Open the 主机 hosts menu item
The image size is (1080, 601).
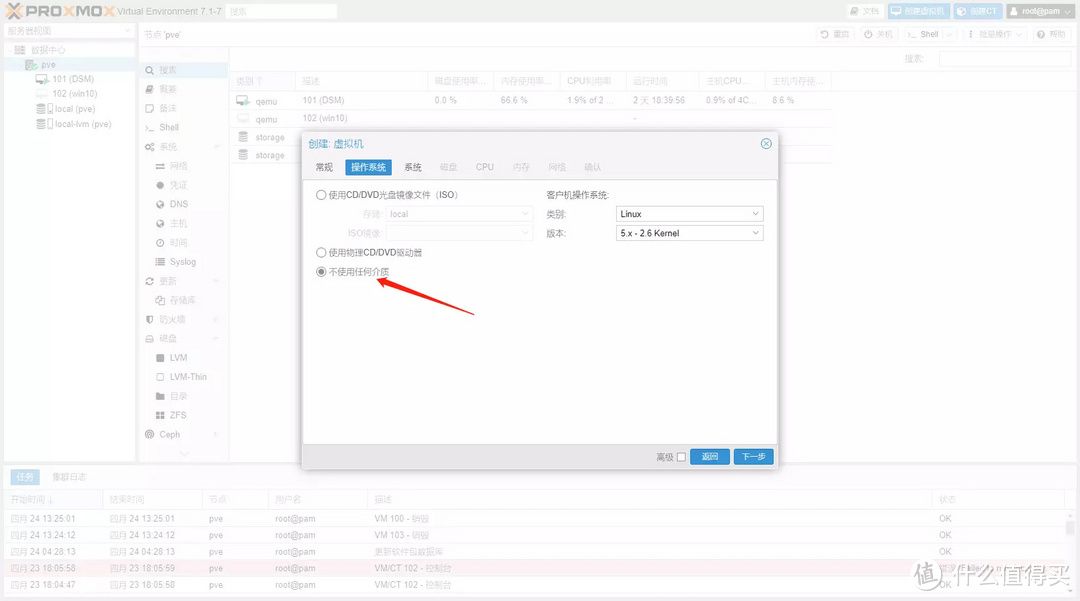click(x=183, y=224)
